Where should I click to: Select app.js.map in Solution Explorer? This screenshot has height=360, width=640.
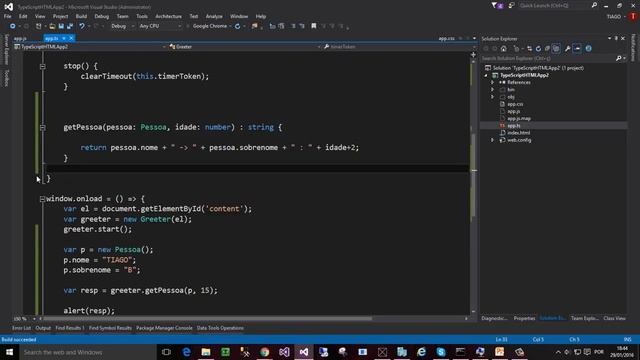point(519,118)
